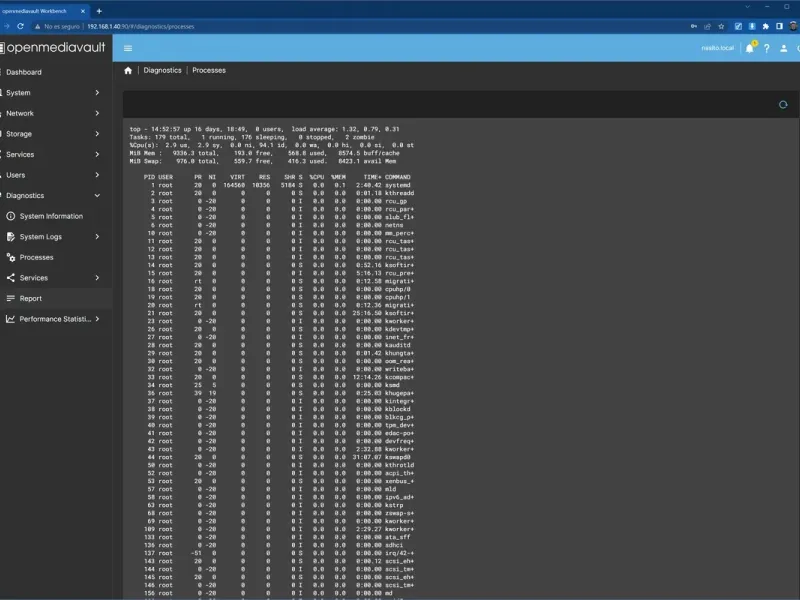Viewport: 800px width, 600px height.
Task: Expand Services submenu chevron under Diagnostics
Action: 97,278
